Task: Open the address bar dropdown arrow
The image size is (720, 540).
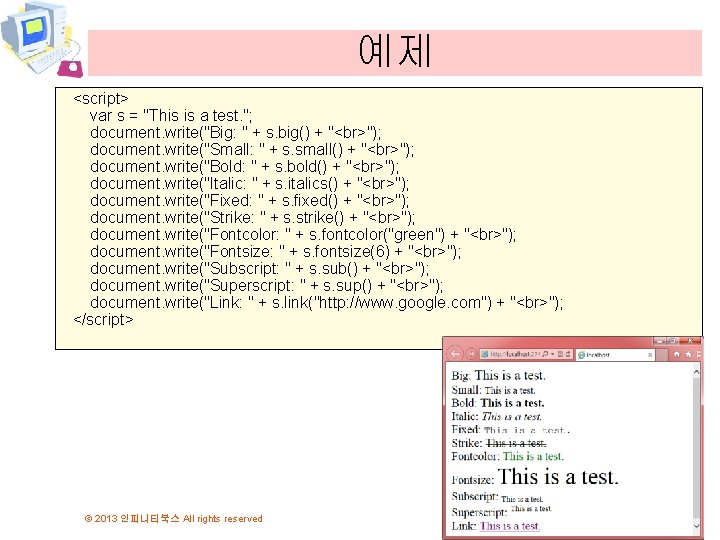Action: tap(552, 354)
